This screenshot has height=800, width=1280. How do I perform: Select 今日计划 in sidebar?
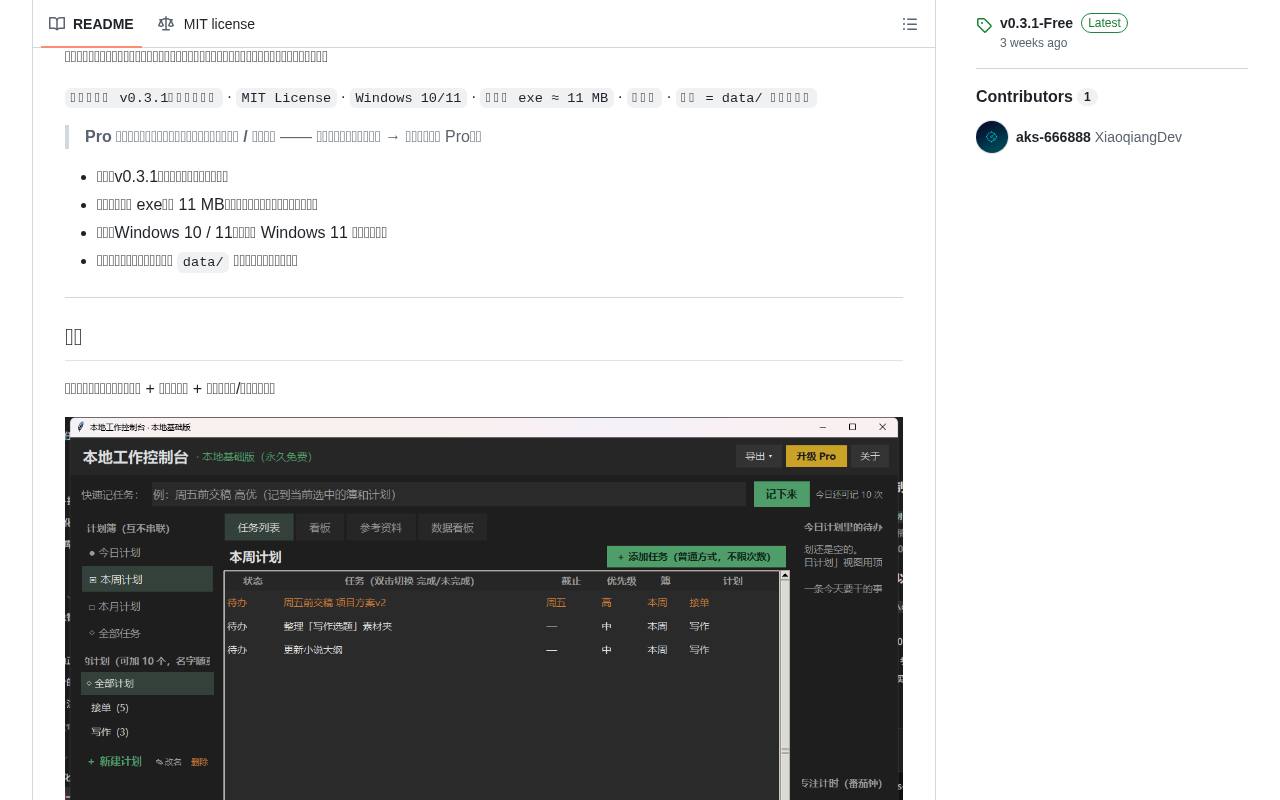148,552
